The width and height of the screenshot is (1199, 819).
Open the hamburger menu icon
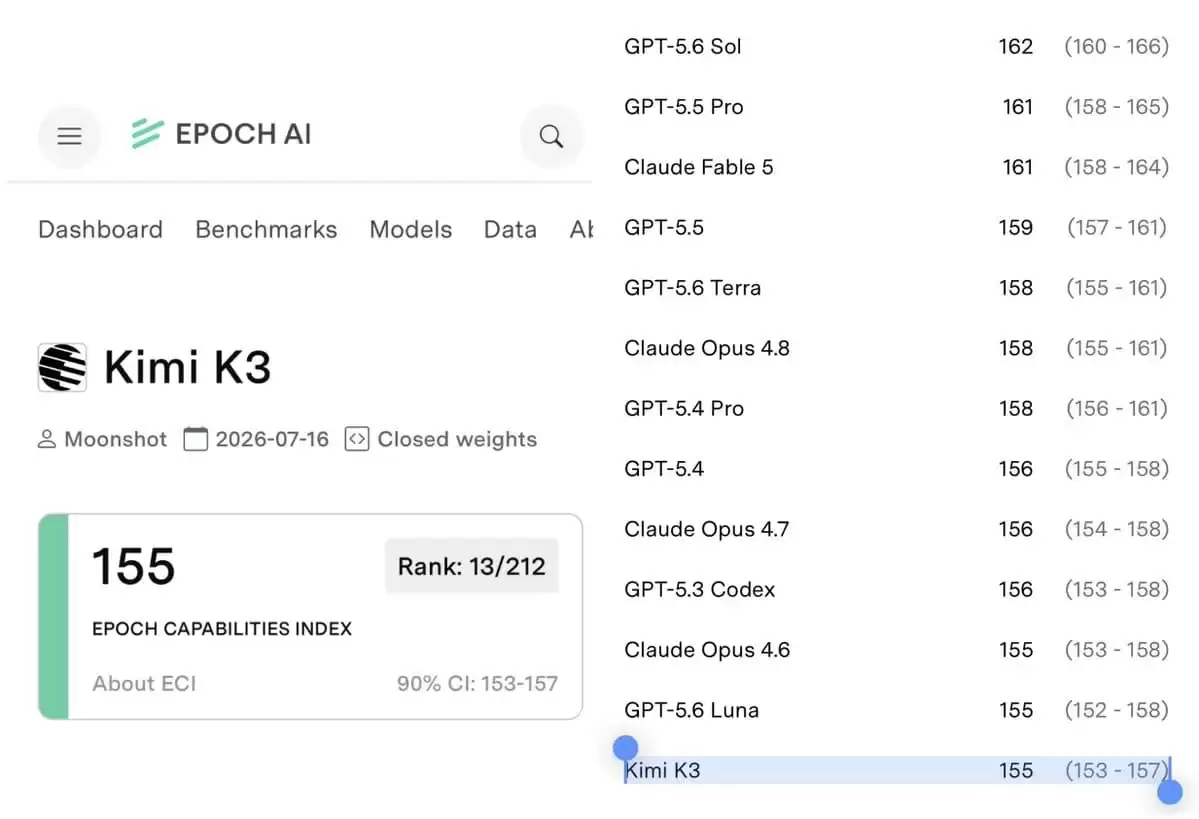pyautogui.click(x=70, y=136)
